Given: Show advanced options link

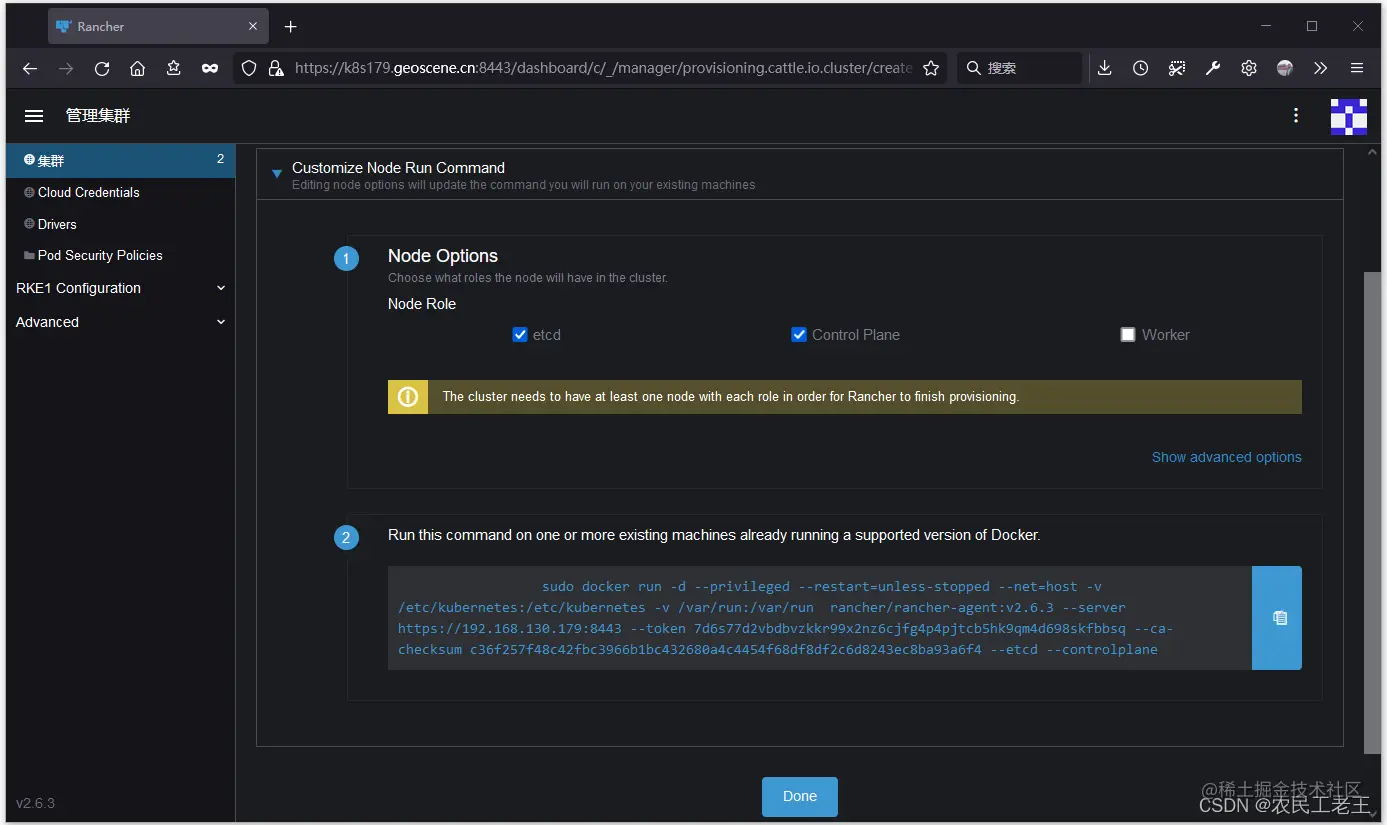Looking at the screenshot, I should pyautogui.click(x=1227, y=457).
